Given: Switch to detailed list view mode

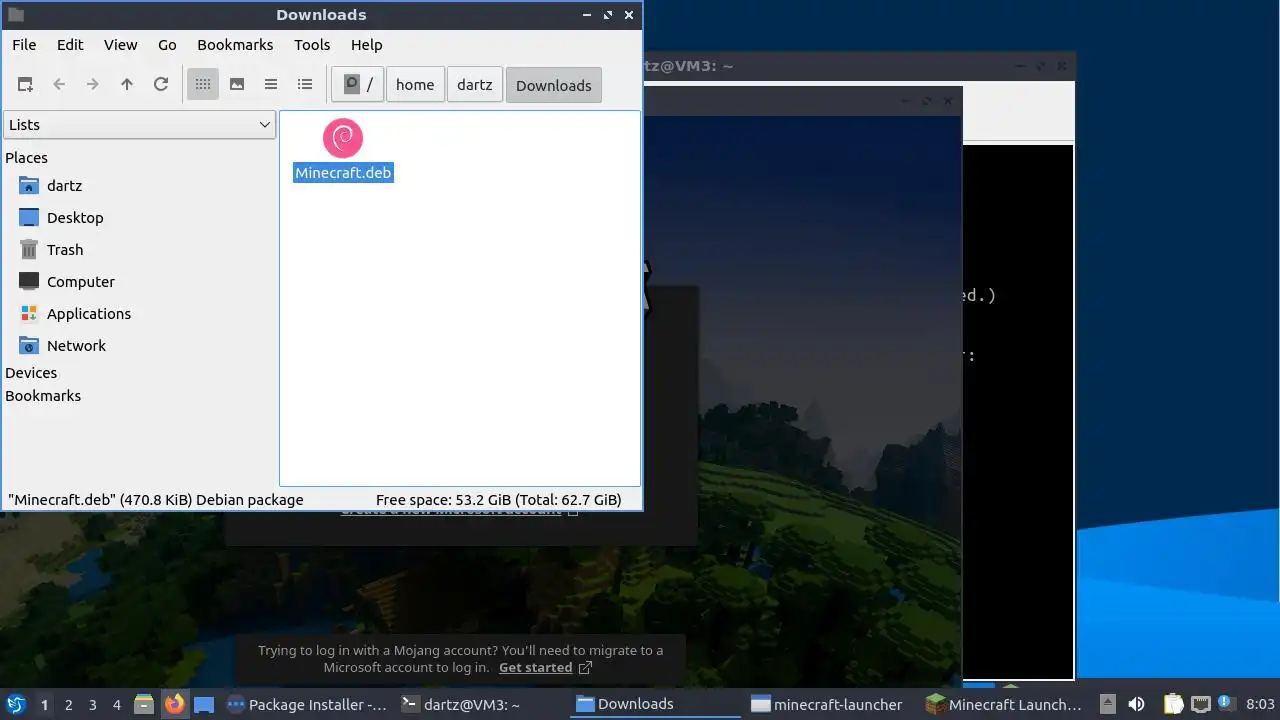Looking at the screenshot, I should 305,85.
